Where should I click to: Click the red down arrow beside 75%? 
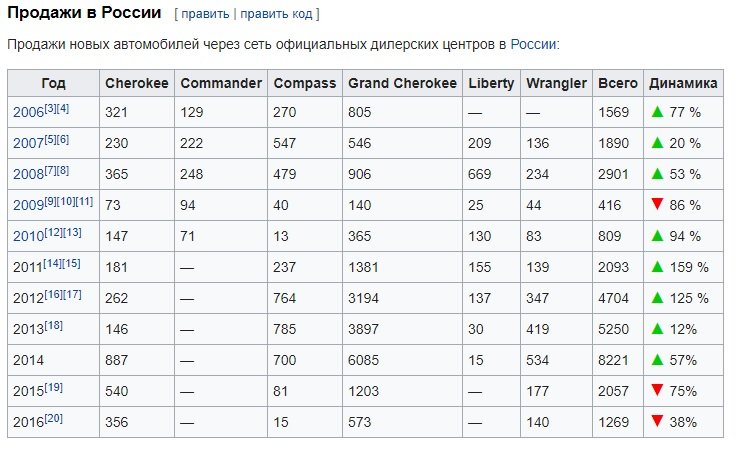pyautogui.click(x=657, y=391)
